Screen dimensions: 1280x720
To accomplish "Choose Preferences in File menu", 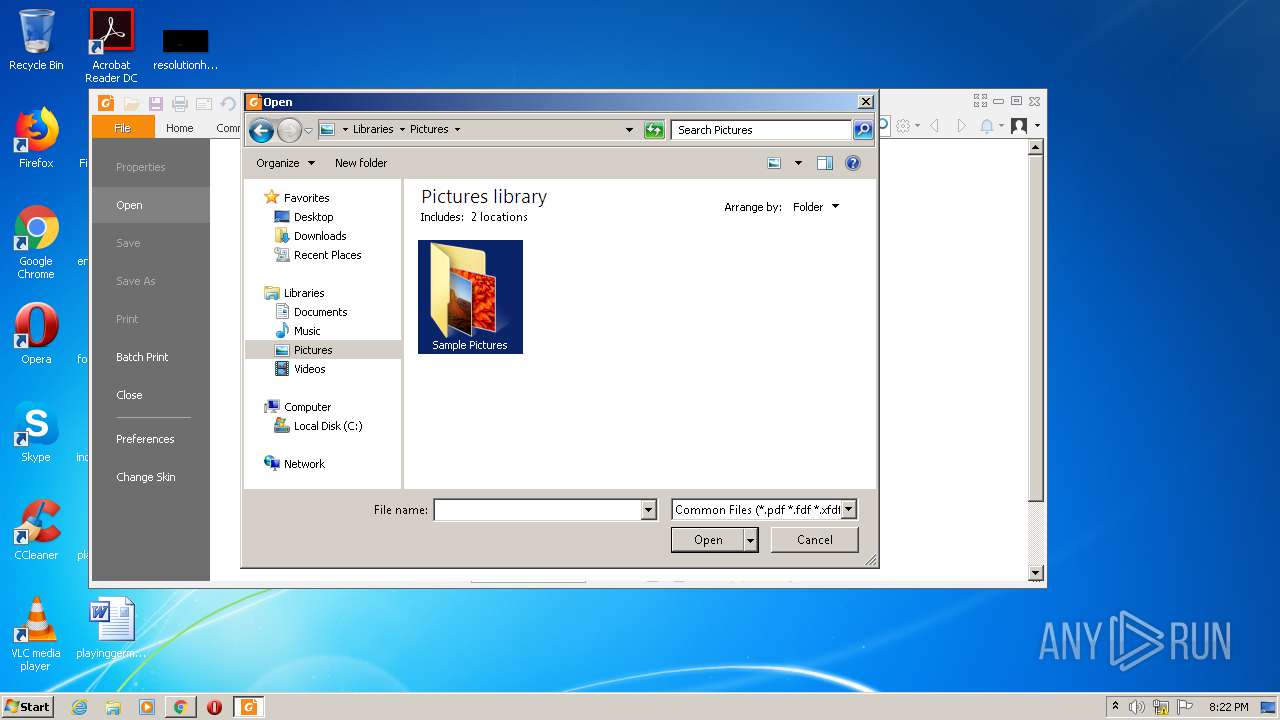I will 145,439.
